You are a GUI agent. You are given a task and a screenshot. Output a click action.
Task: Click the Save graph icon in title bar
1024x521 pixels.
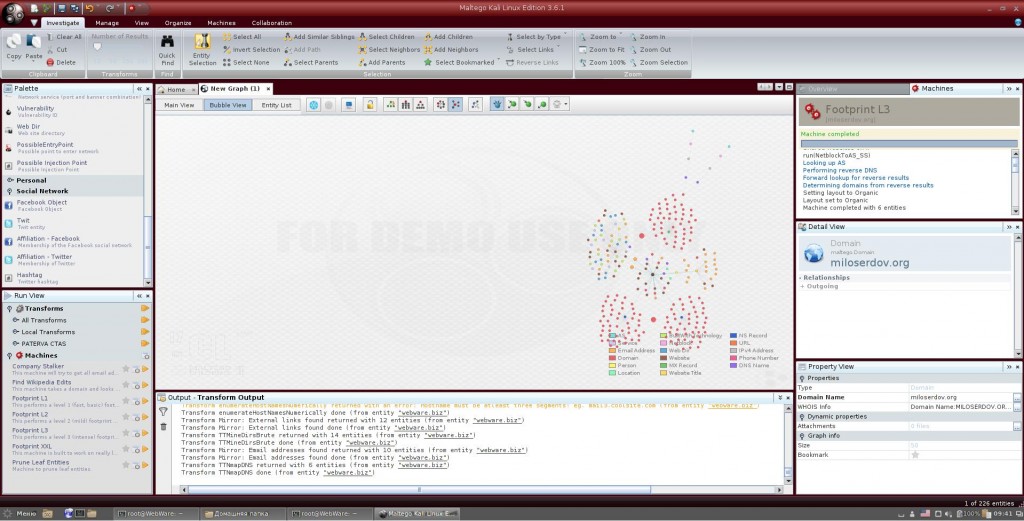pyautogui.click(x=61, y=8)
